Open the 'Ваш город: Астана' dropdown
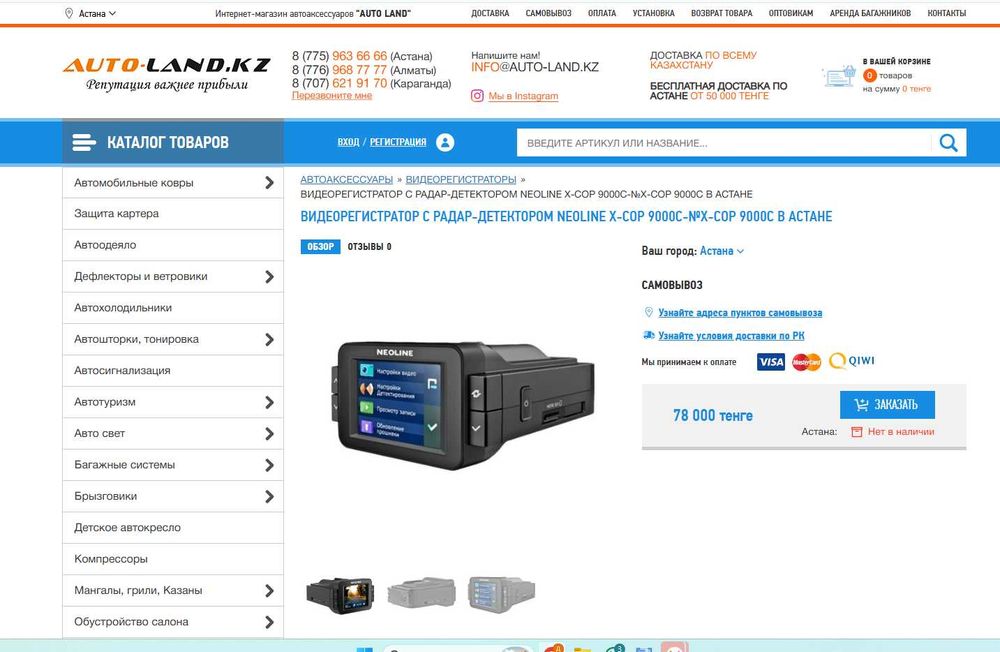 tap(722, 251)
